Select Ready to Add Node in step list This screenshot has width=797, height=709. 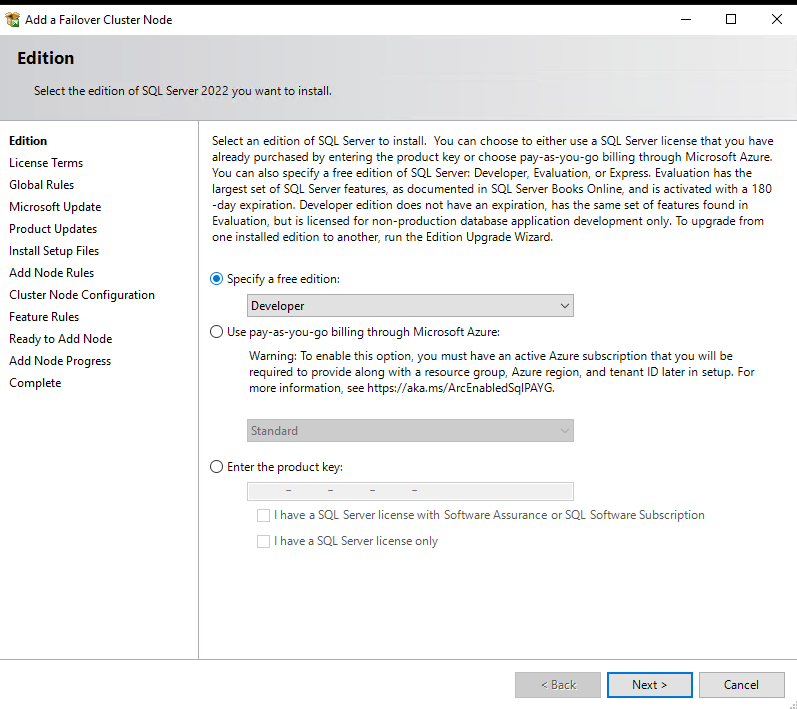[60, 338]
